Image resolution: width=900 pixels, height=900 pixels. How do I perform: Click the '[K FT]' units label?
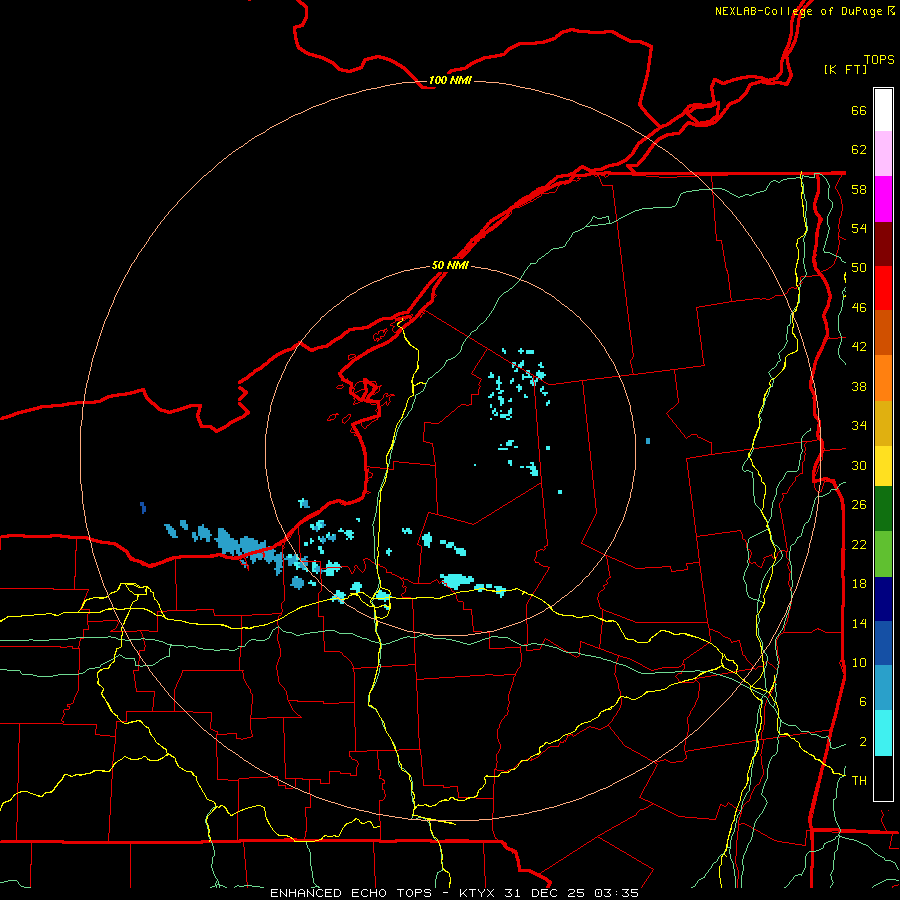845,69
